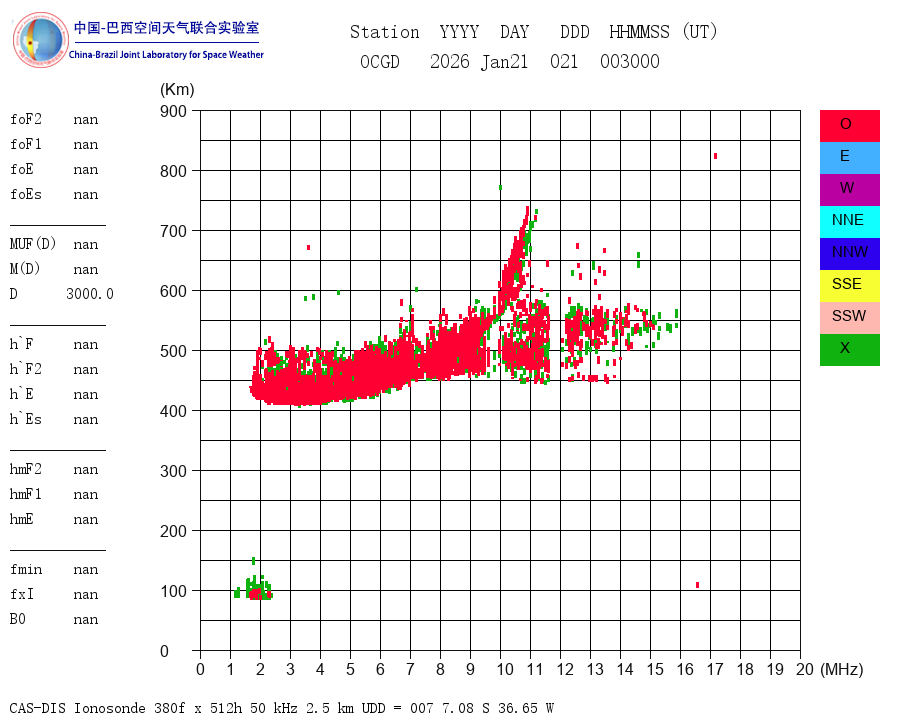Click the HHMMSS header label

639,32
